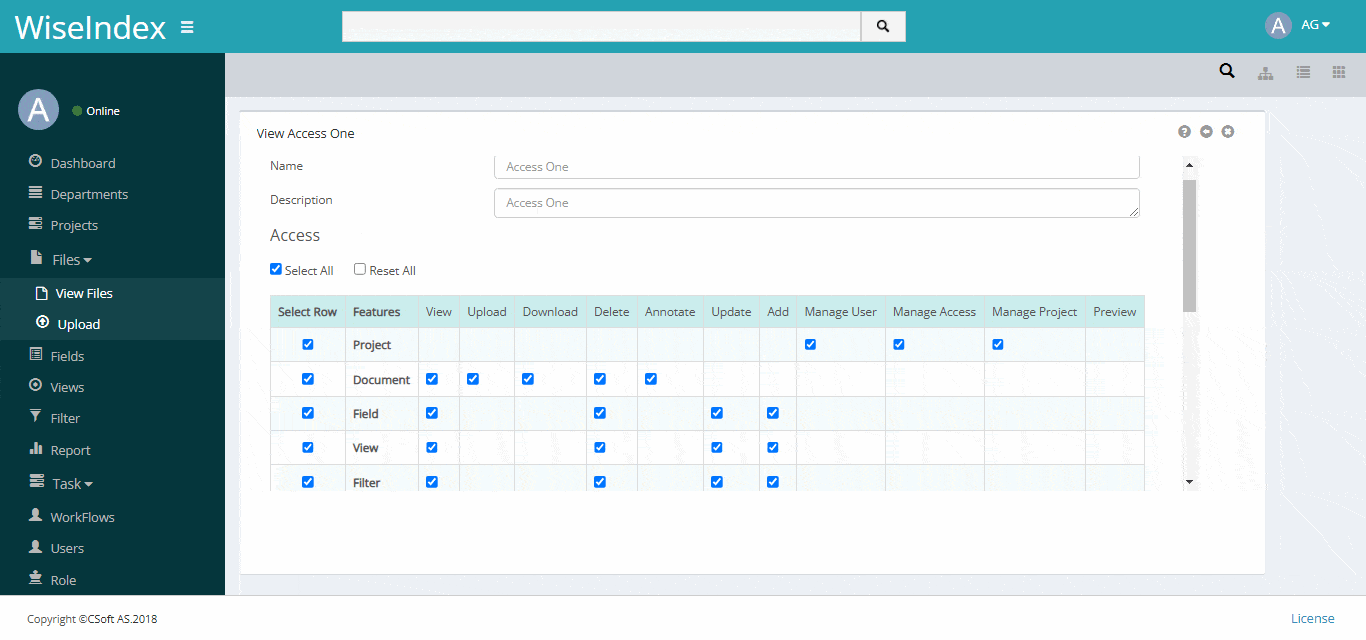Switch to the list view icon
This screenshot has width=1366, height=640.
coord(1302,71)
